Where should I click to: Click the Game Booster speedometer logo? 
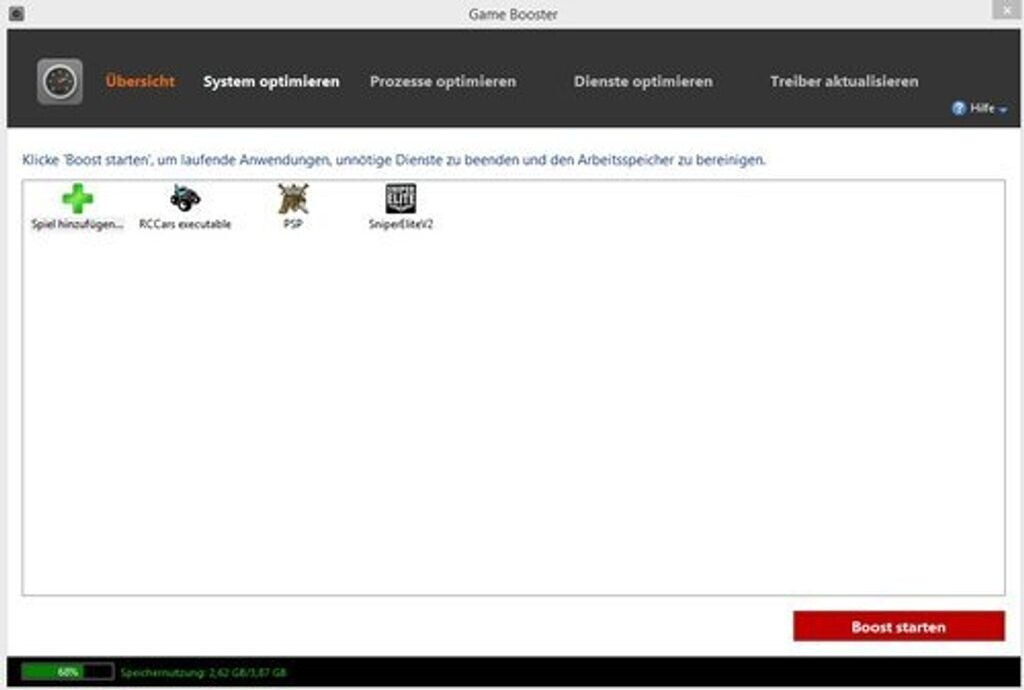coord(60,82)
